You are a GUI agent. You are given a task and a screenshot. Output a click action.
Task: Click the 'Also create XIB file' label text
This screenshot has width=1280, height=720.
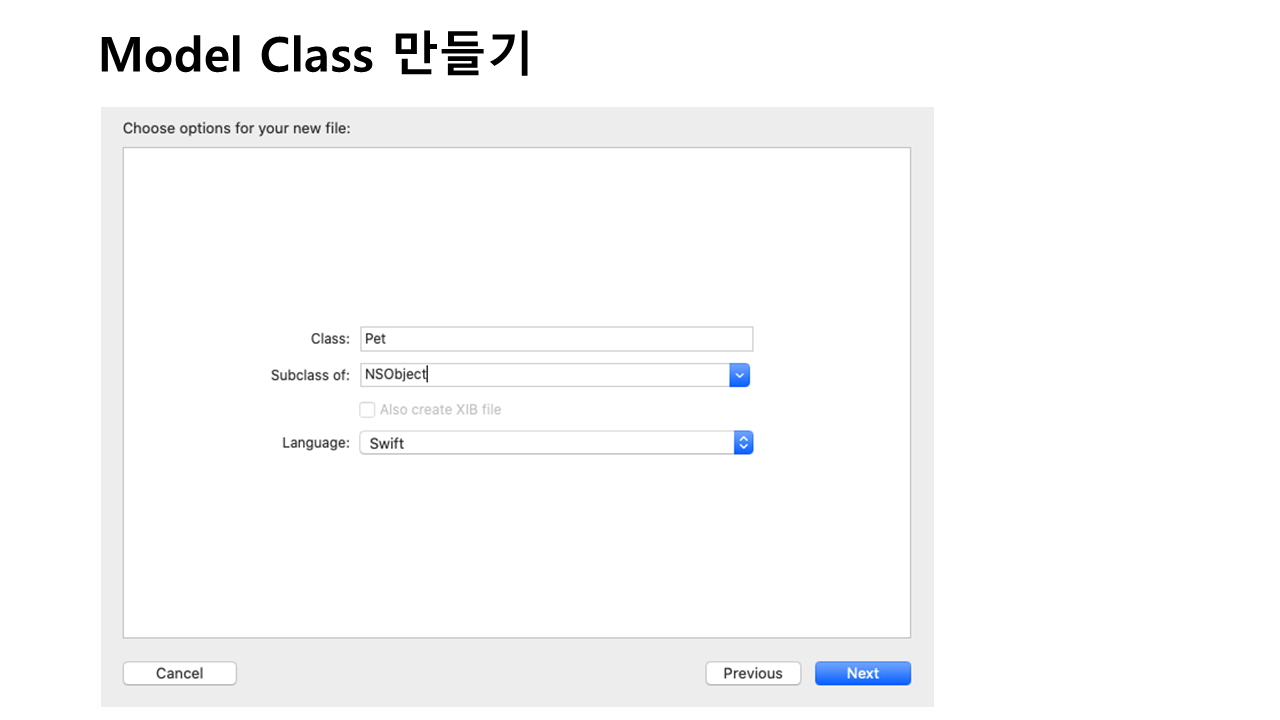tap(440, 410)
